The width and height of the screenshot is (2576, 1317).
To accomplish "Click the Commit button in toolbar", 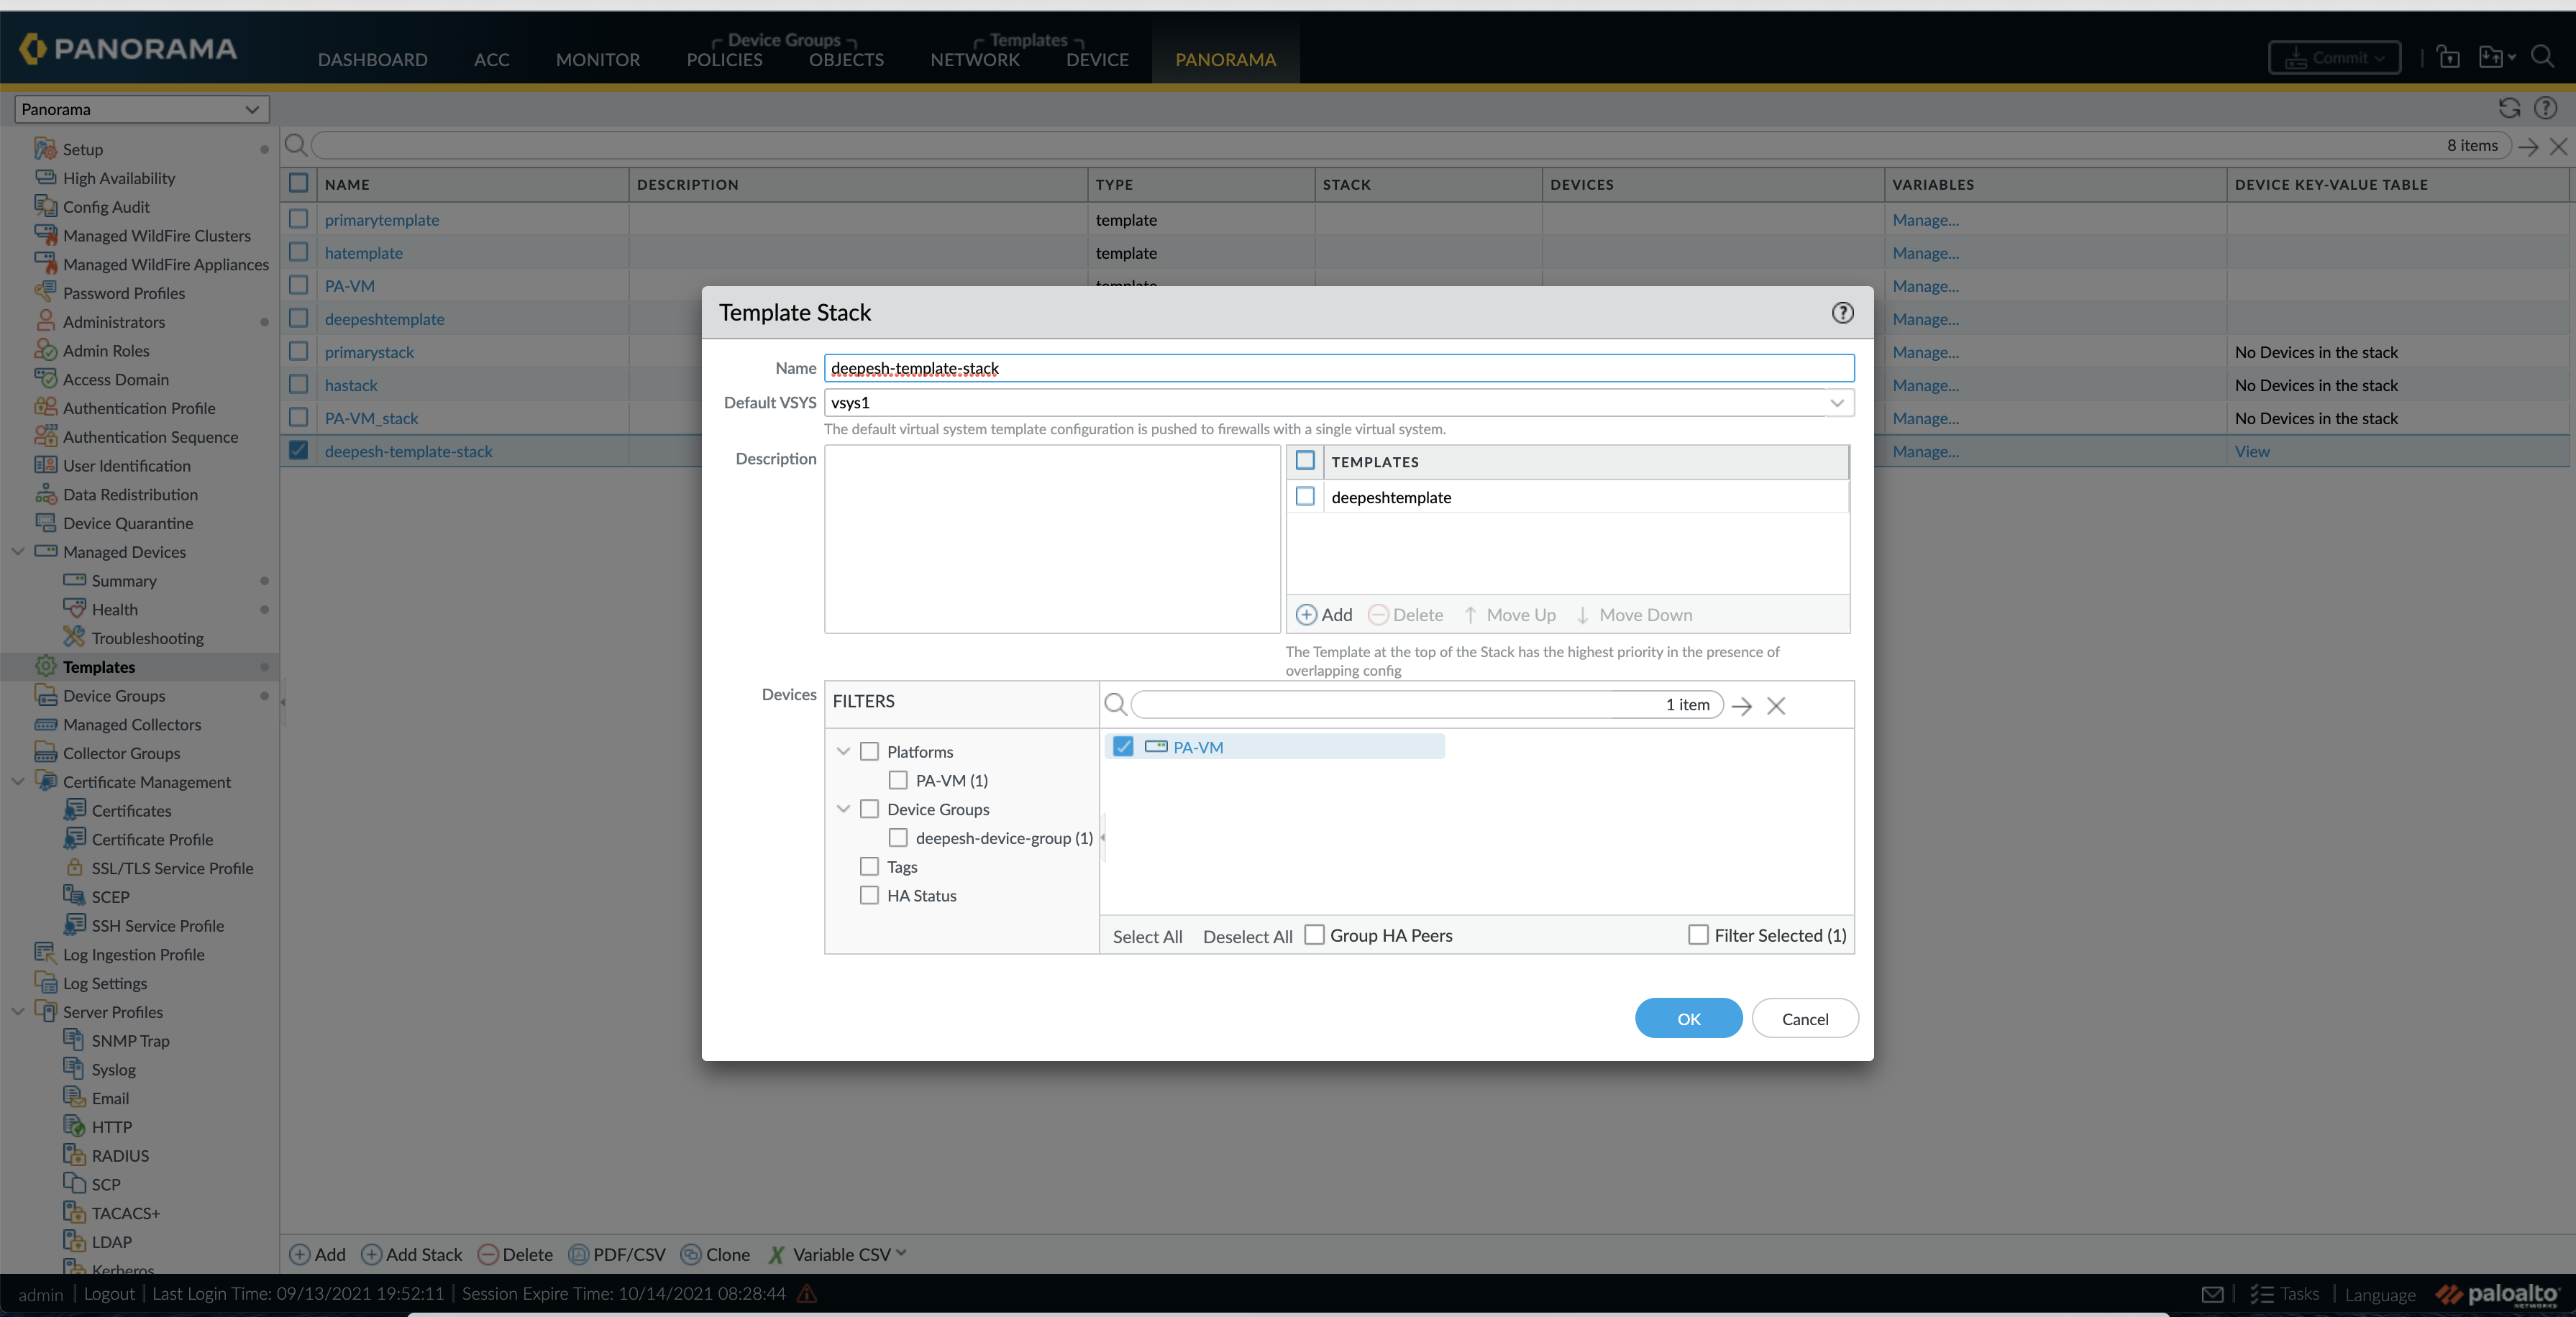I will 2337,57.
